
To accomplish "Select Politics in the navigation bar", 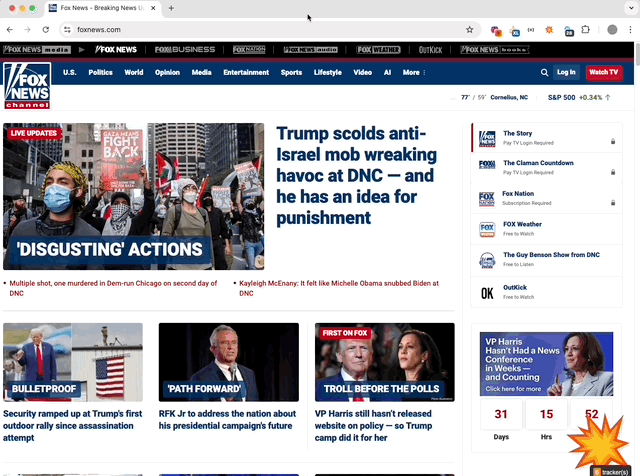I will click(100, 72).
